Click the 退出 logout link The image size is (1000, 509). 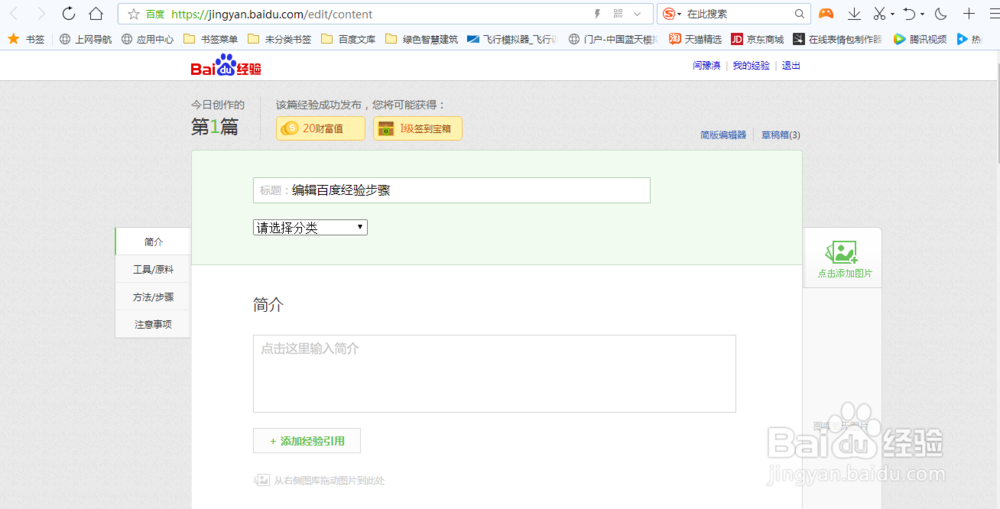tap(791, 66)
